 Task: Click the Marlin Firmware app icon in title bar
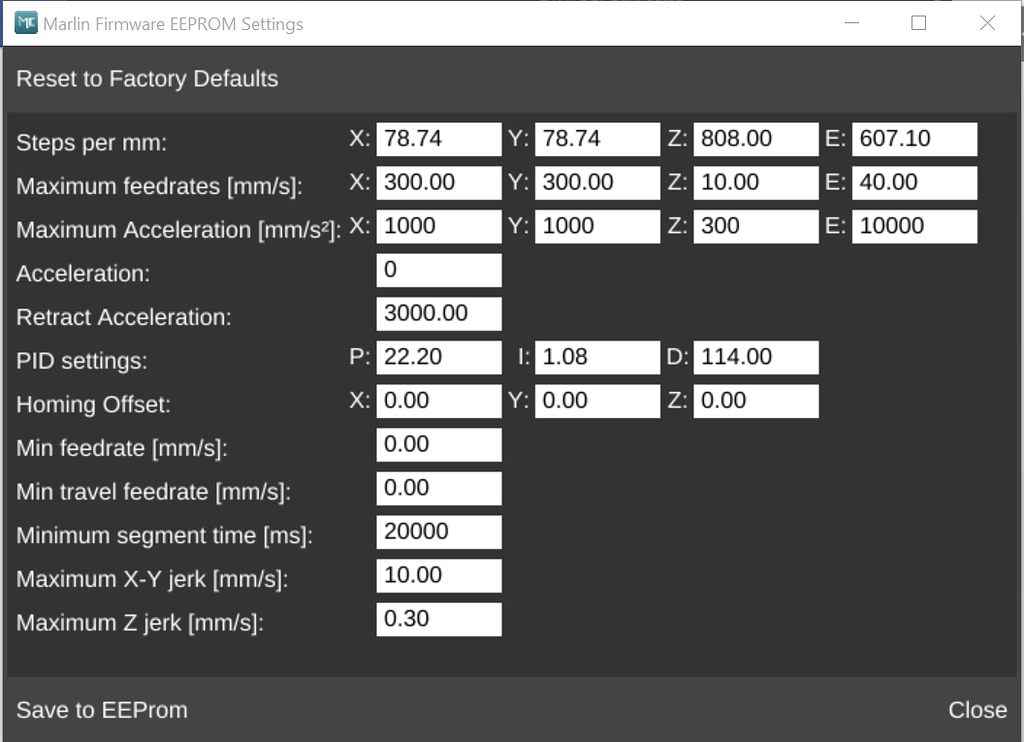26,23
